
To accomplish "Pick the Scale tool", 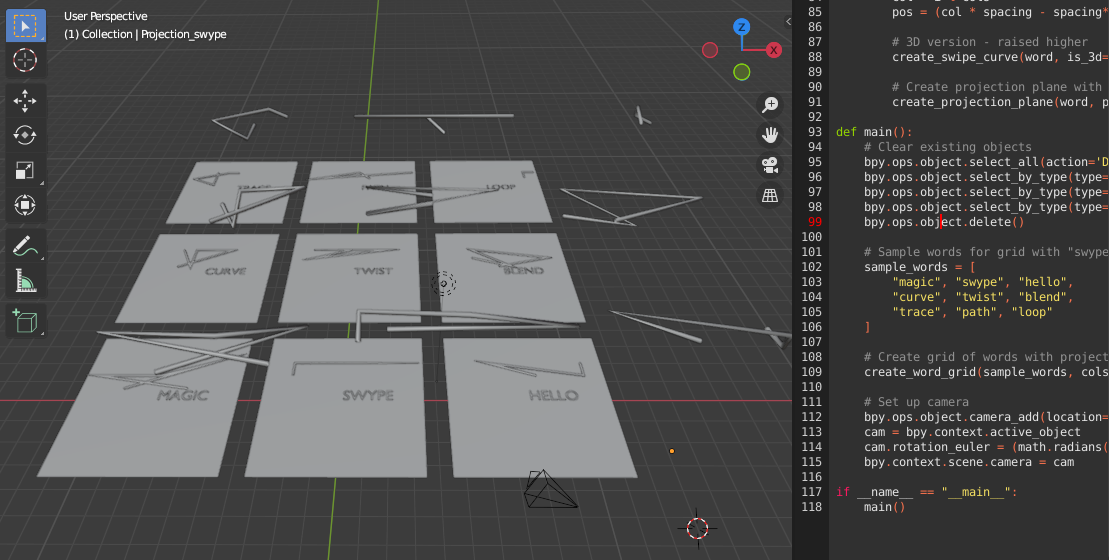I will [x=25, y=170].
